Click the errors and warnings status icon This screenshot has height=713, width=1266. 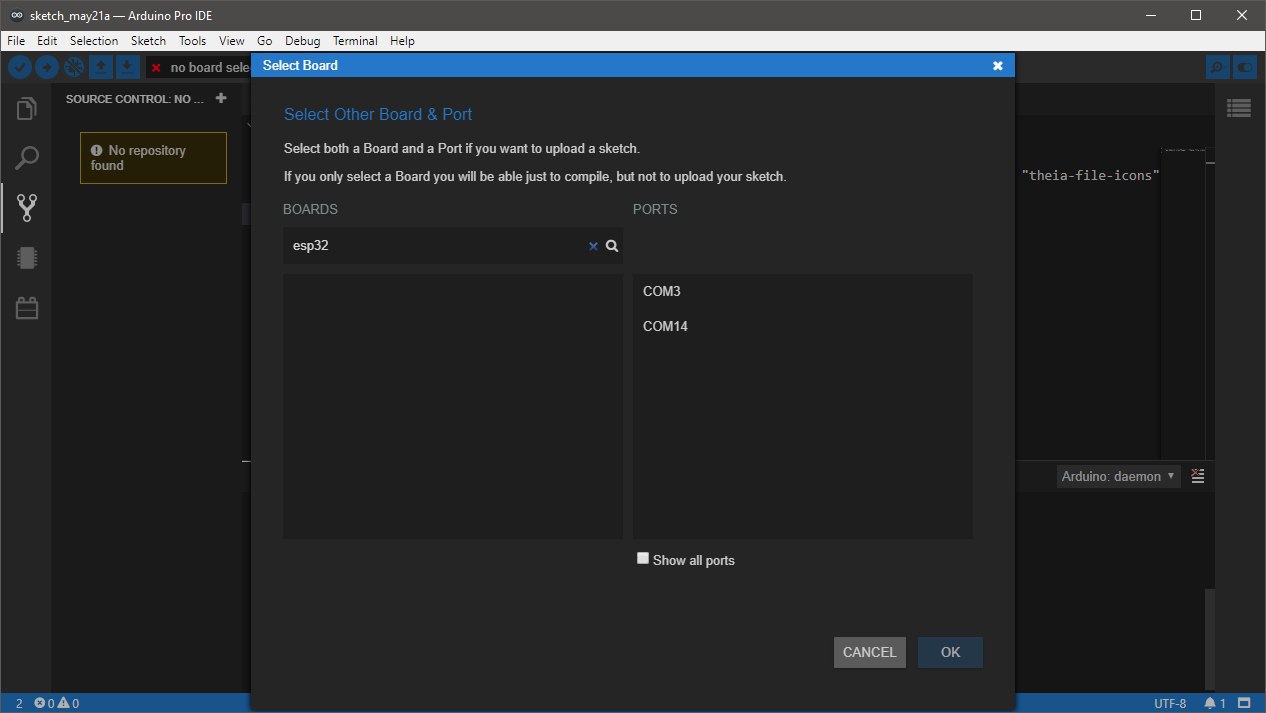(57, 704)
